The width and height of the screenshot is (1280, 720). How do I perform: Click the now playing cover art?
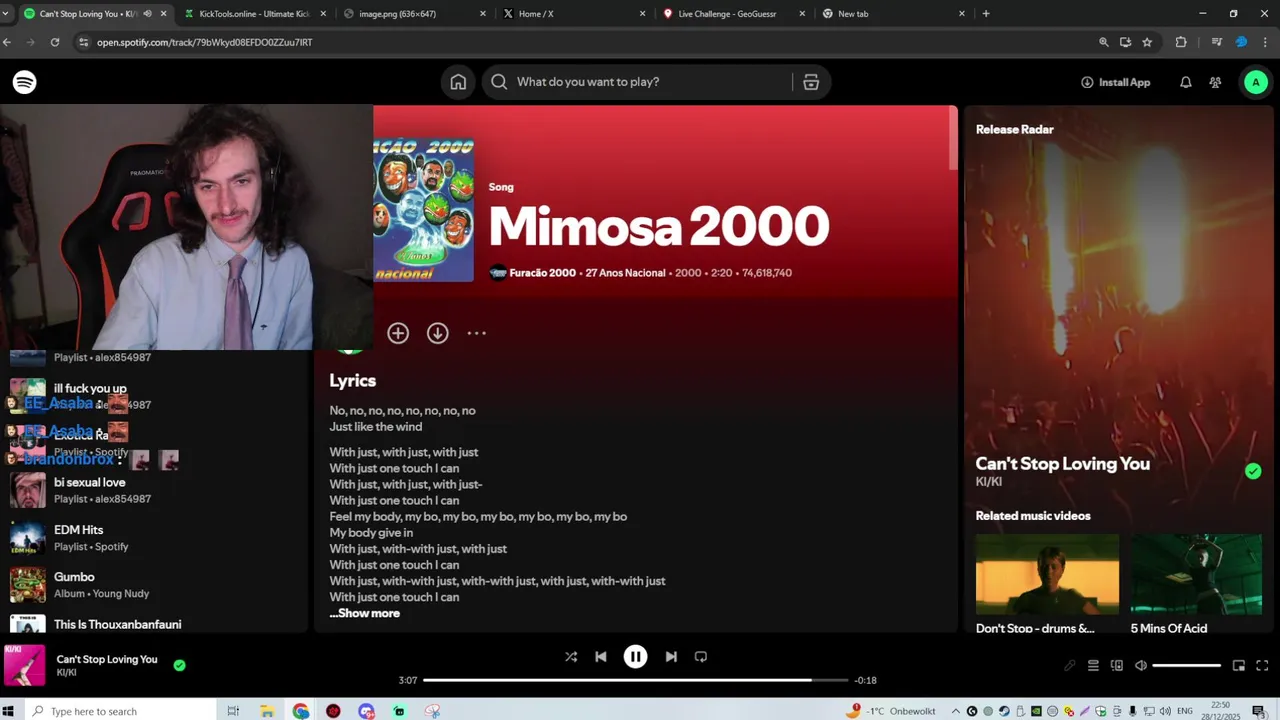(25, 665)
